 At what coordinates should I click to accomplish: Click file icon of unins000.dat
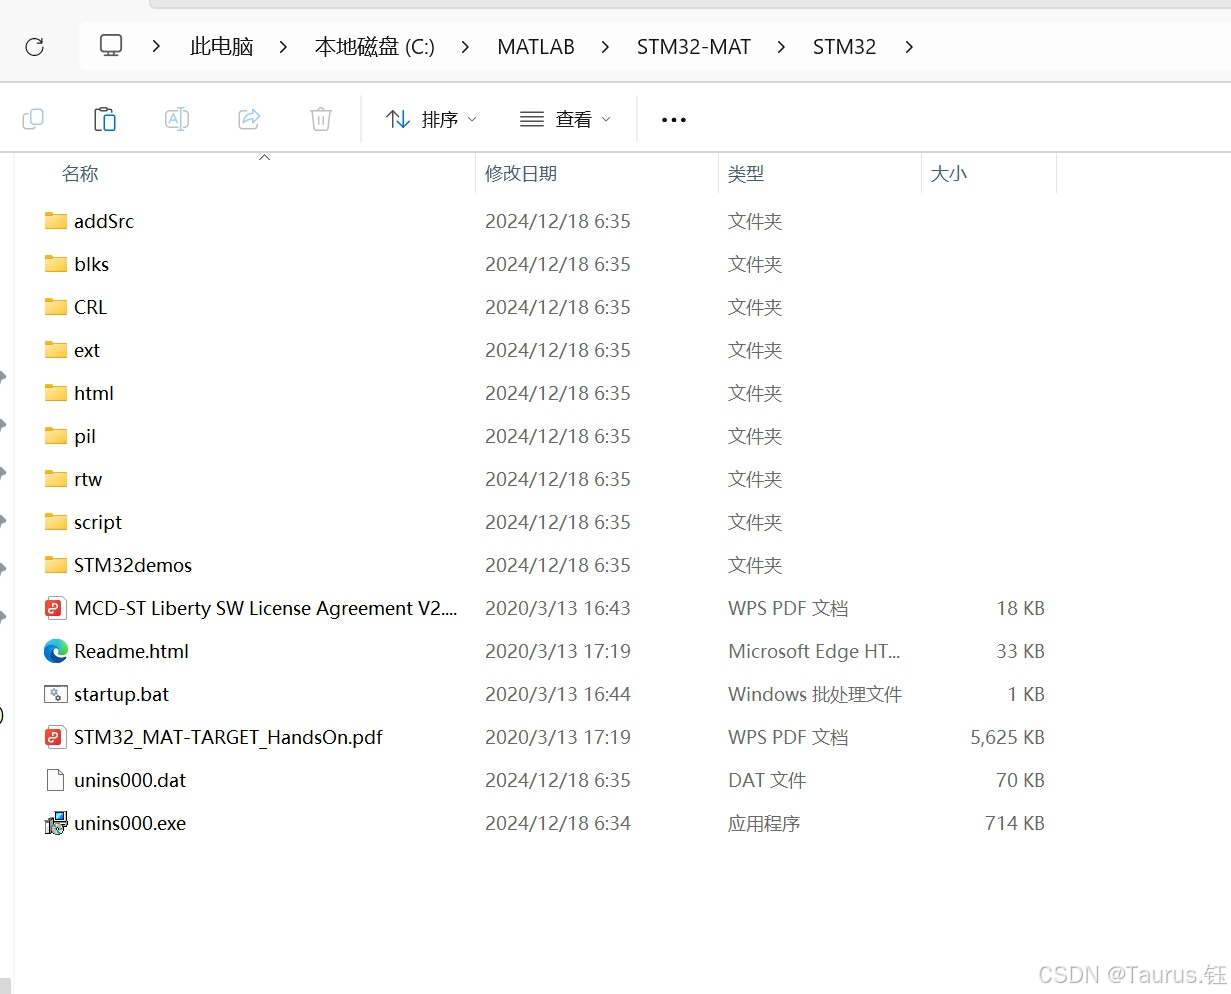(x=56, y=780)
